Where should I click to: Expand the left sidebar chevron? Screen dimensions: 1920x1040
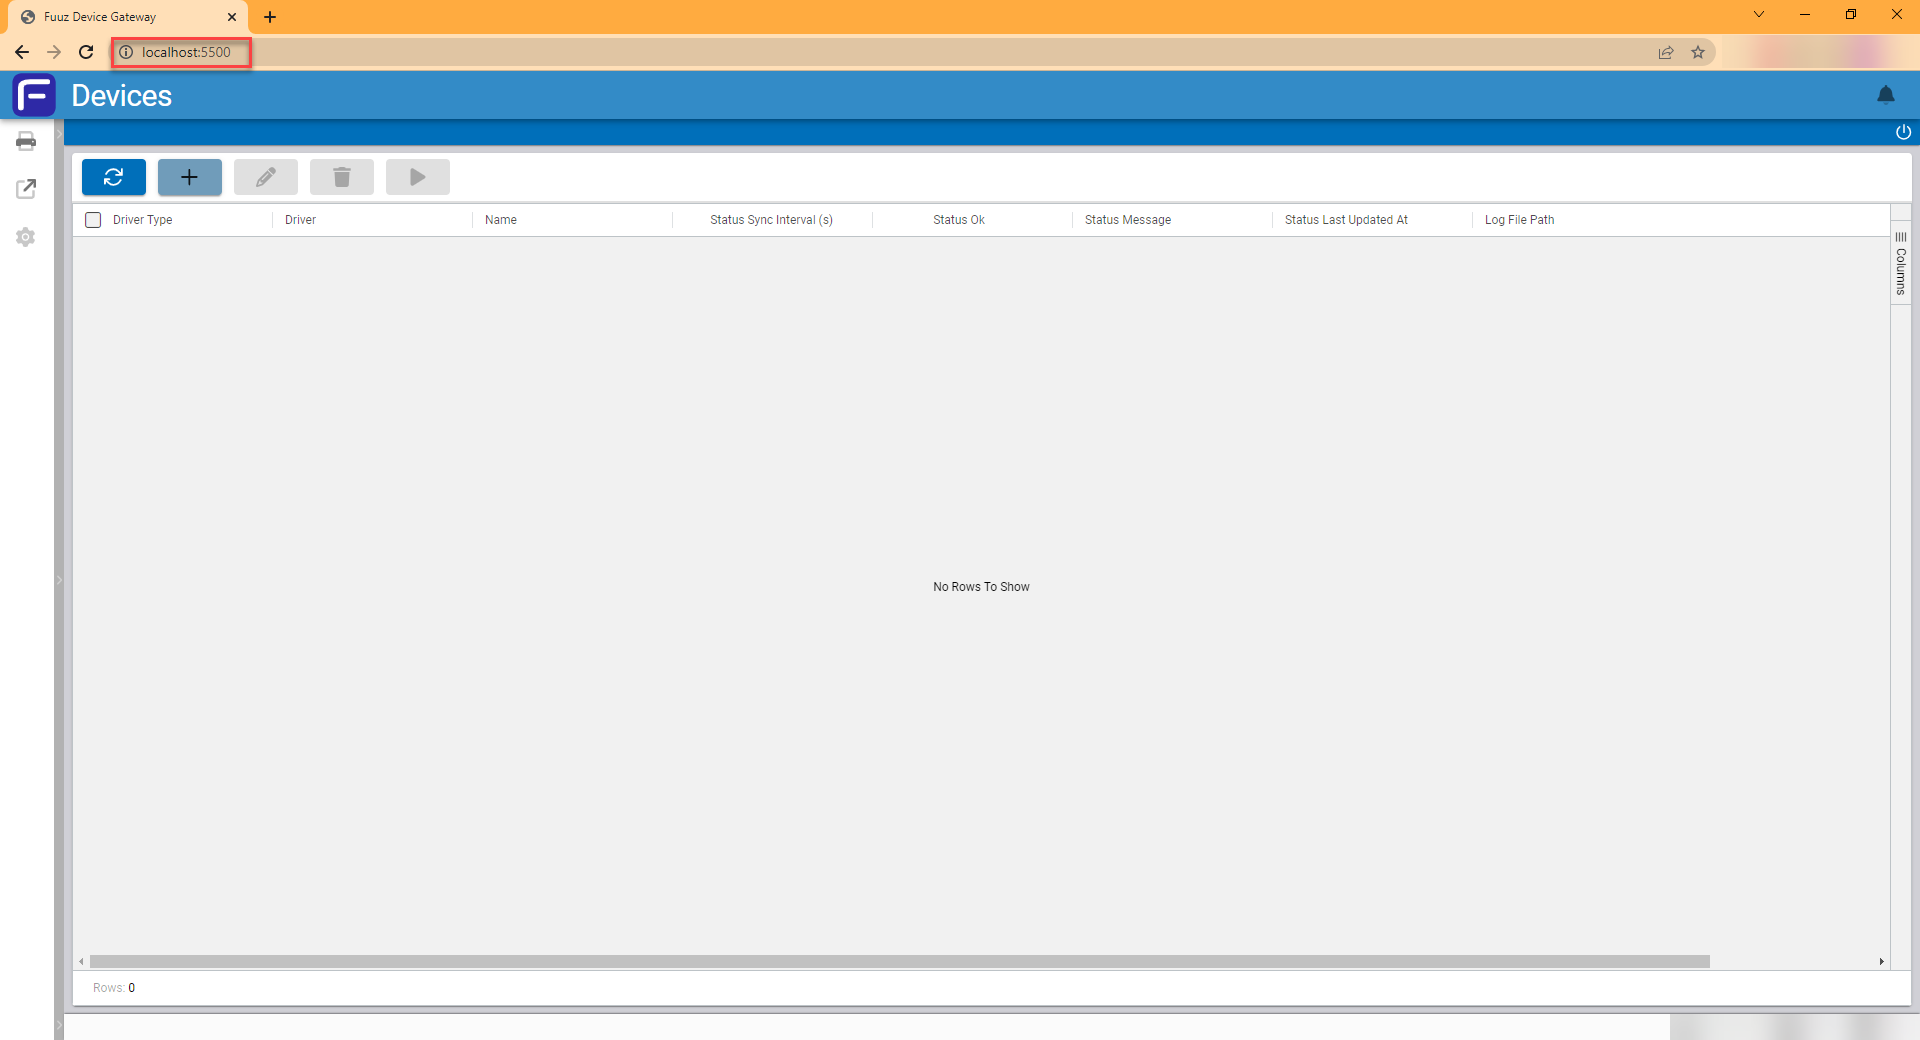[x=59, y=580]
